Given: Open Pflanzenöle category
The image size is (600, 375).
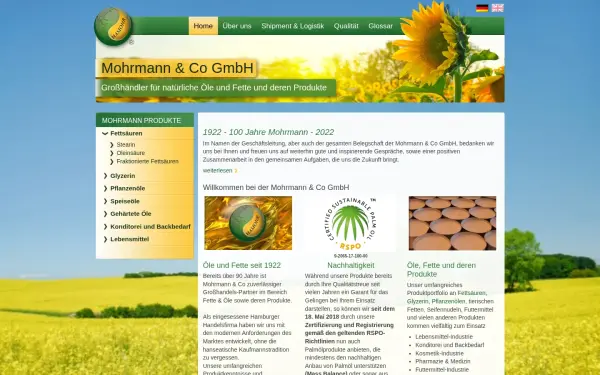Looking at the screenshot, I should point(128,189).
